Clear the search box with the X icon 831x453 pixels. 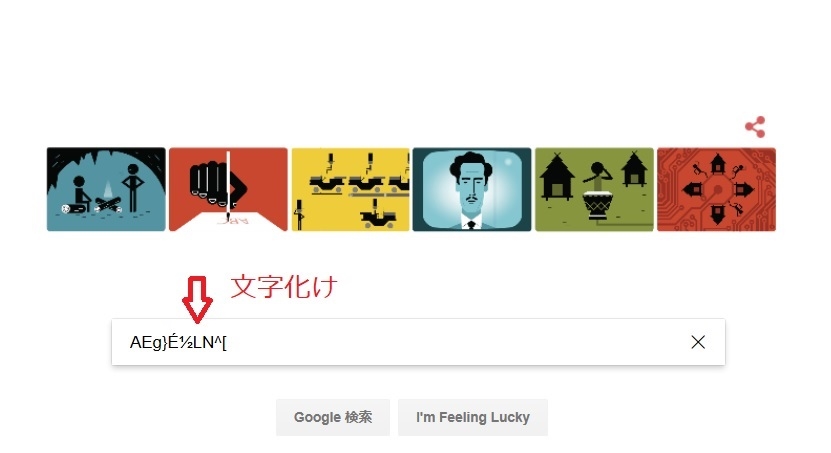698,342
